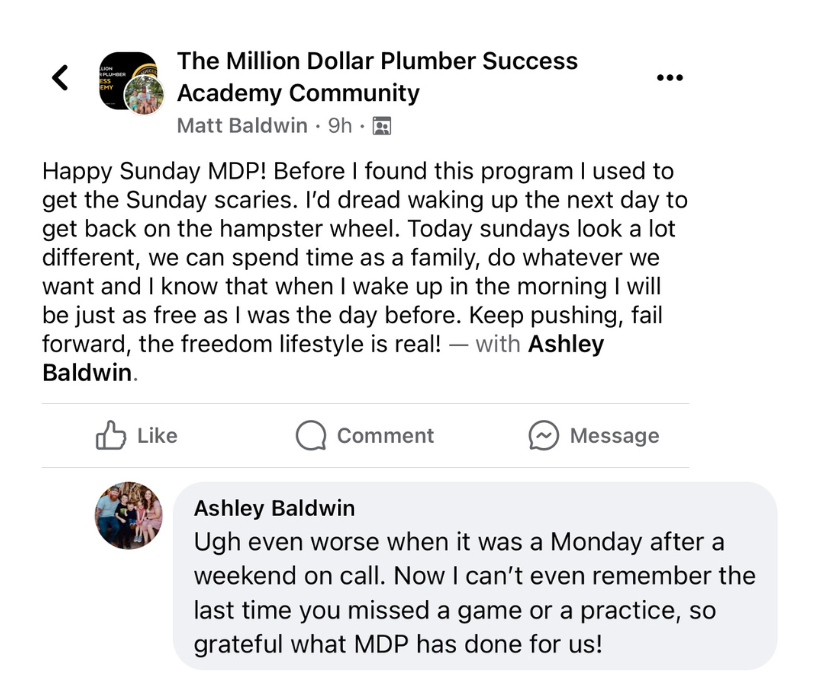The image size is (833, 696).
Task: Click the Messenger icon next to Message
Action: pyautogui.click(x=544, y=436)
